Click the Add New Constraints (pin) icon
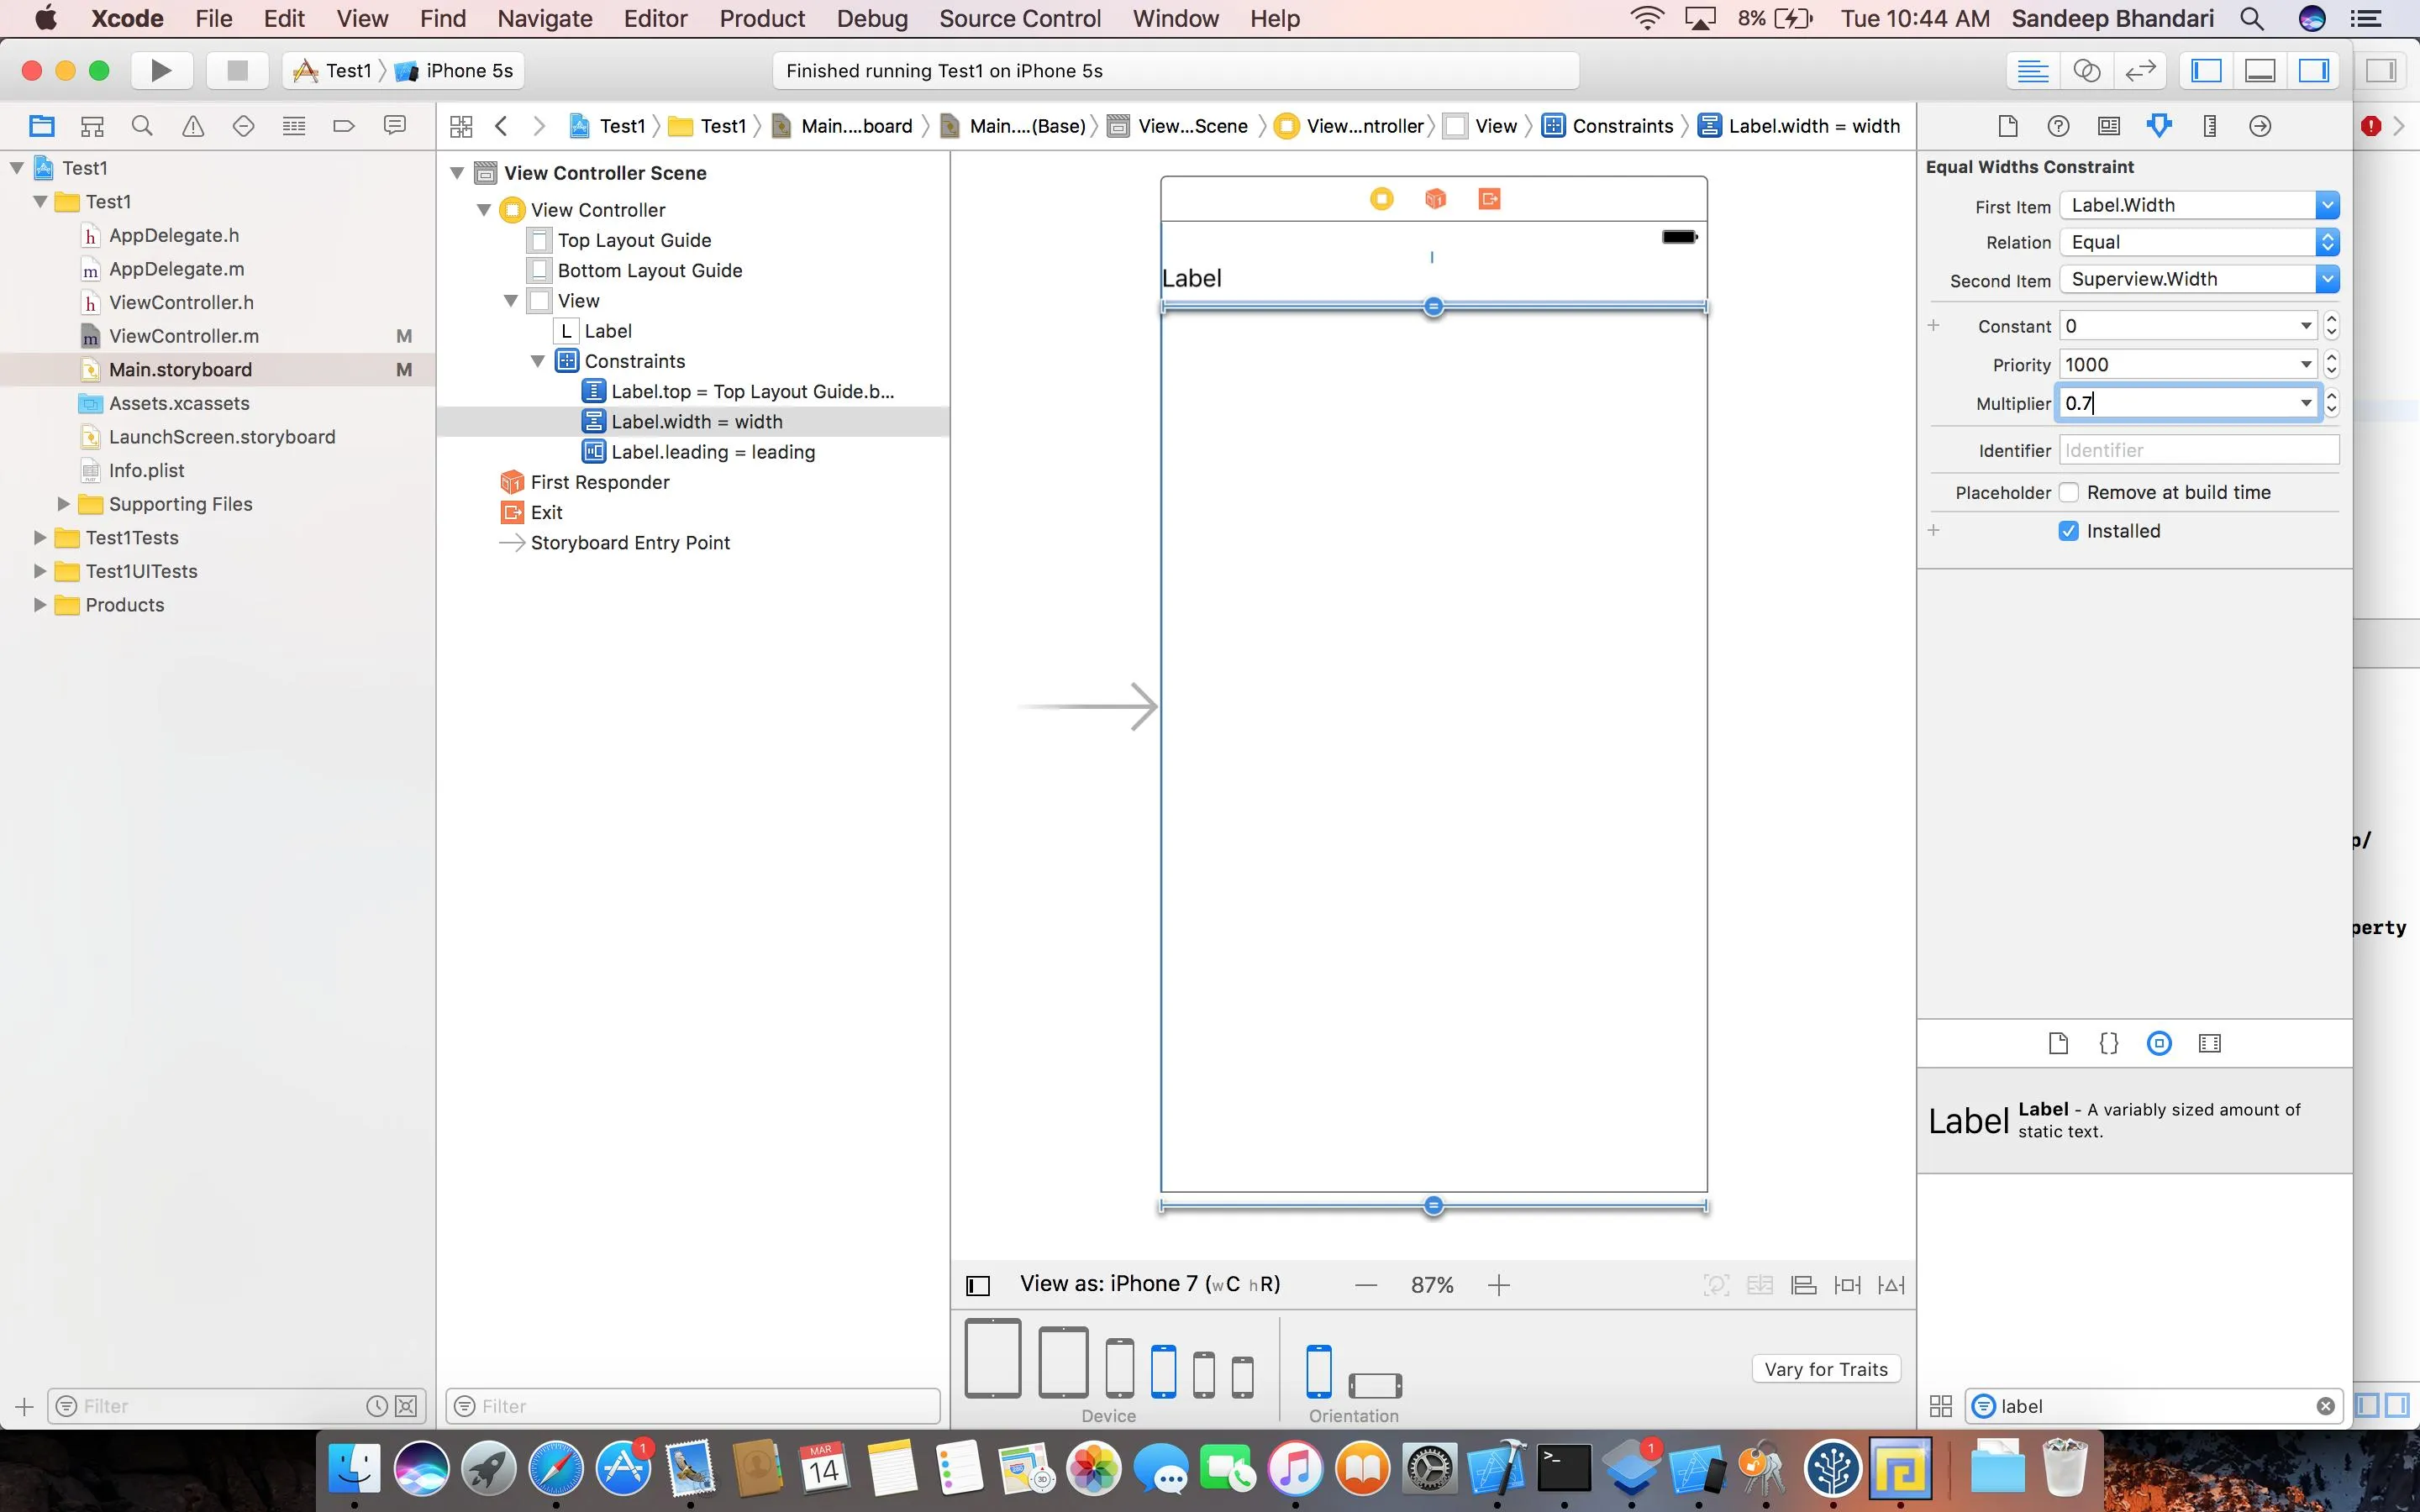 (x=1847, y=1285)
